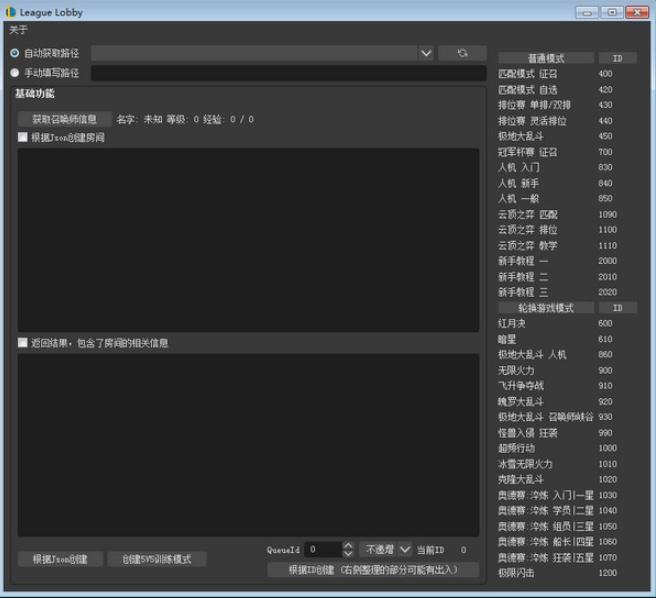
Task: Click ID header beside 普通模式
Action: [618, 58]
